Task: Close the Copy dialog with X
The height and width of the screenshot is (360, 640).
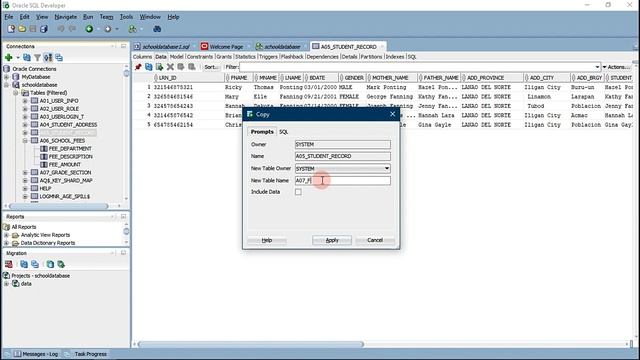Action: tap(393, 114)
